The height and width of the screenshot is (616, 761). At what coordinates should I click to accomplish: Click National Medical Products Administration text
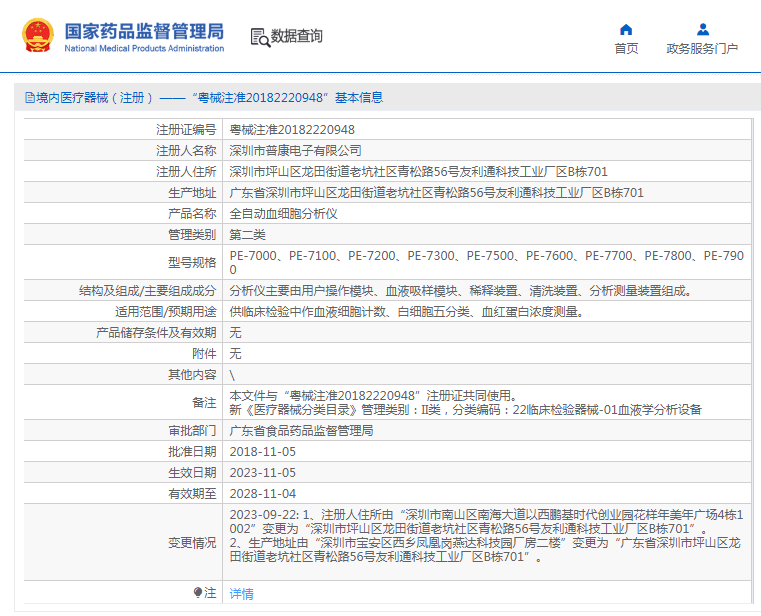coord(144,49)
